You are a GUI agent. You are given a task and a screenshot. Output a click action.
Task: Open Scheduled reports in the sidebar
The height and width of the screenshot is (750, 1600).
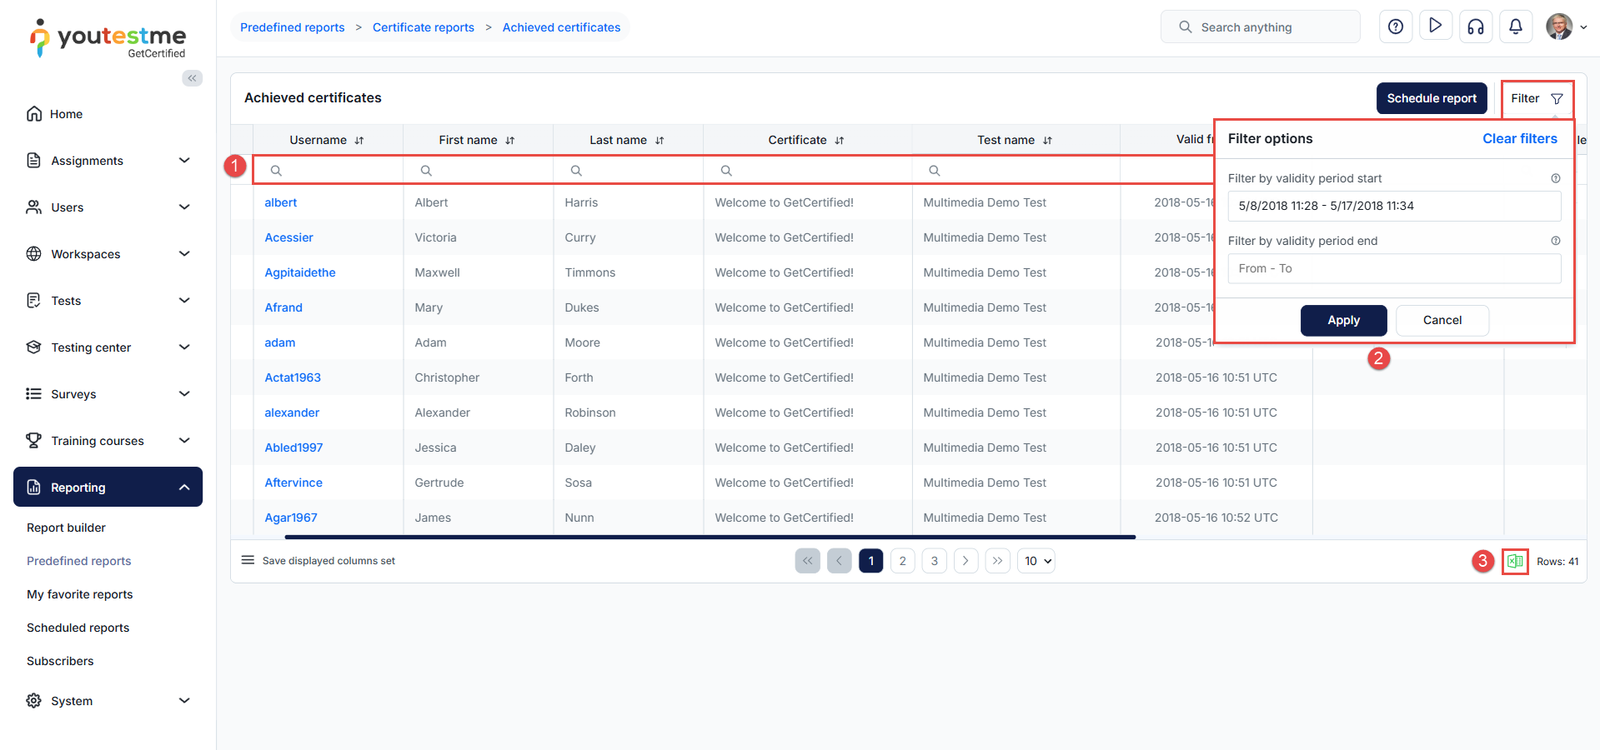pos(78,628)
